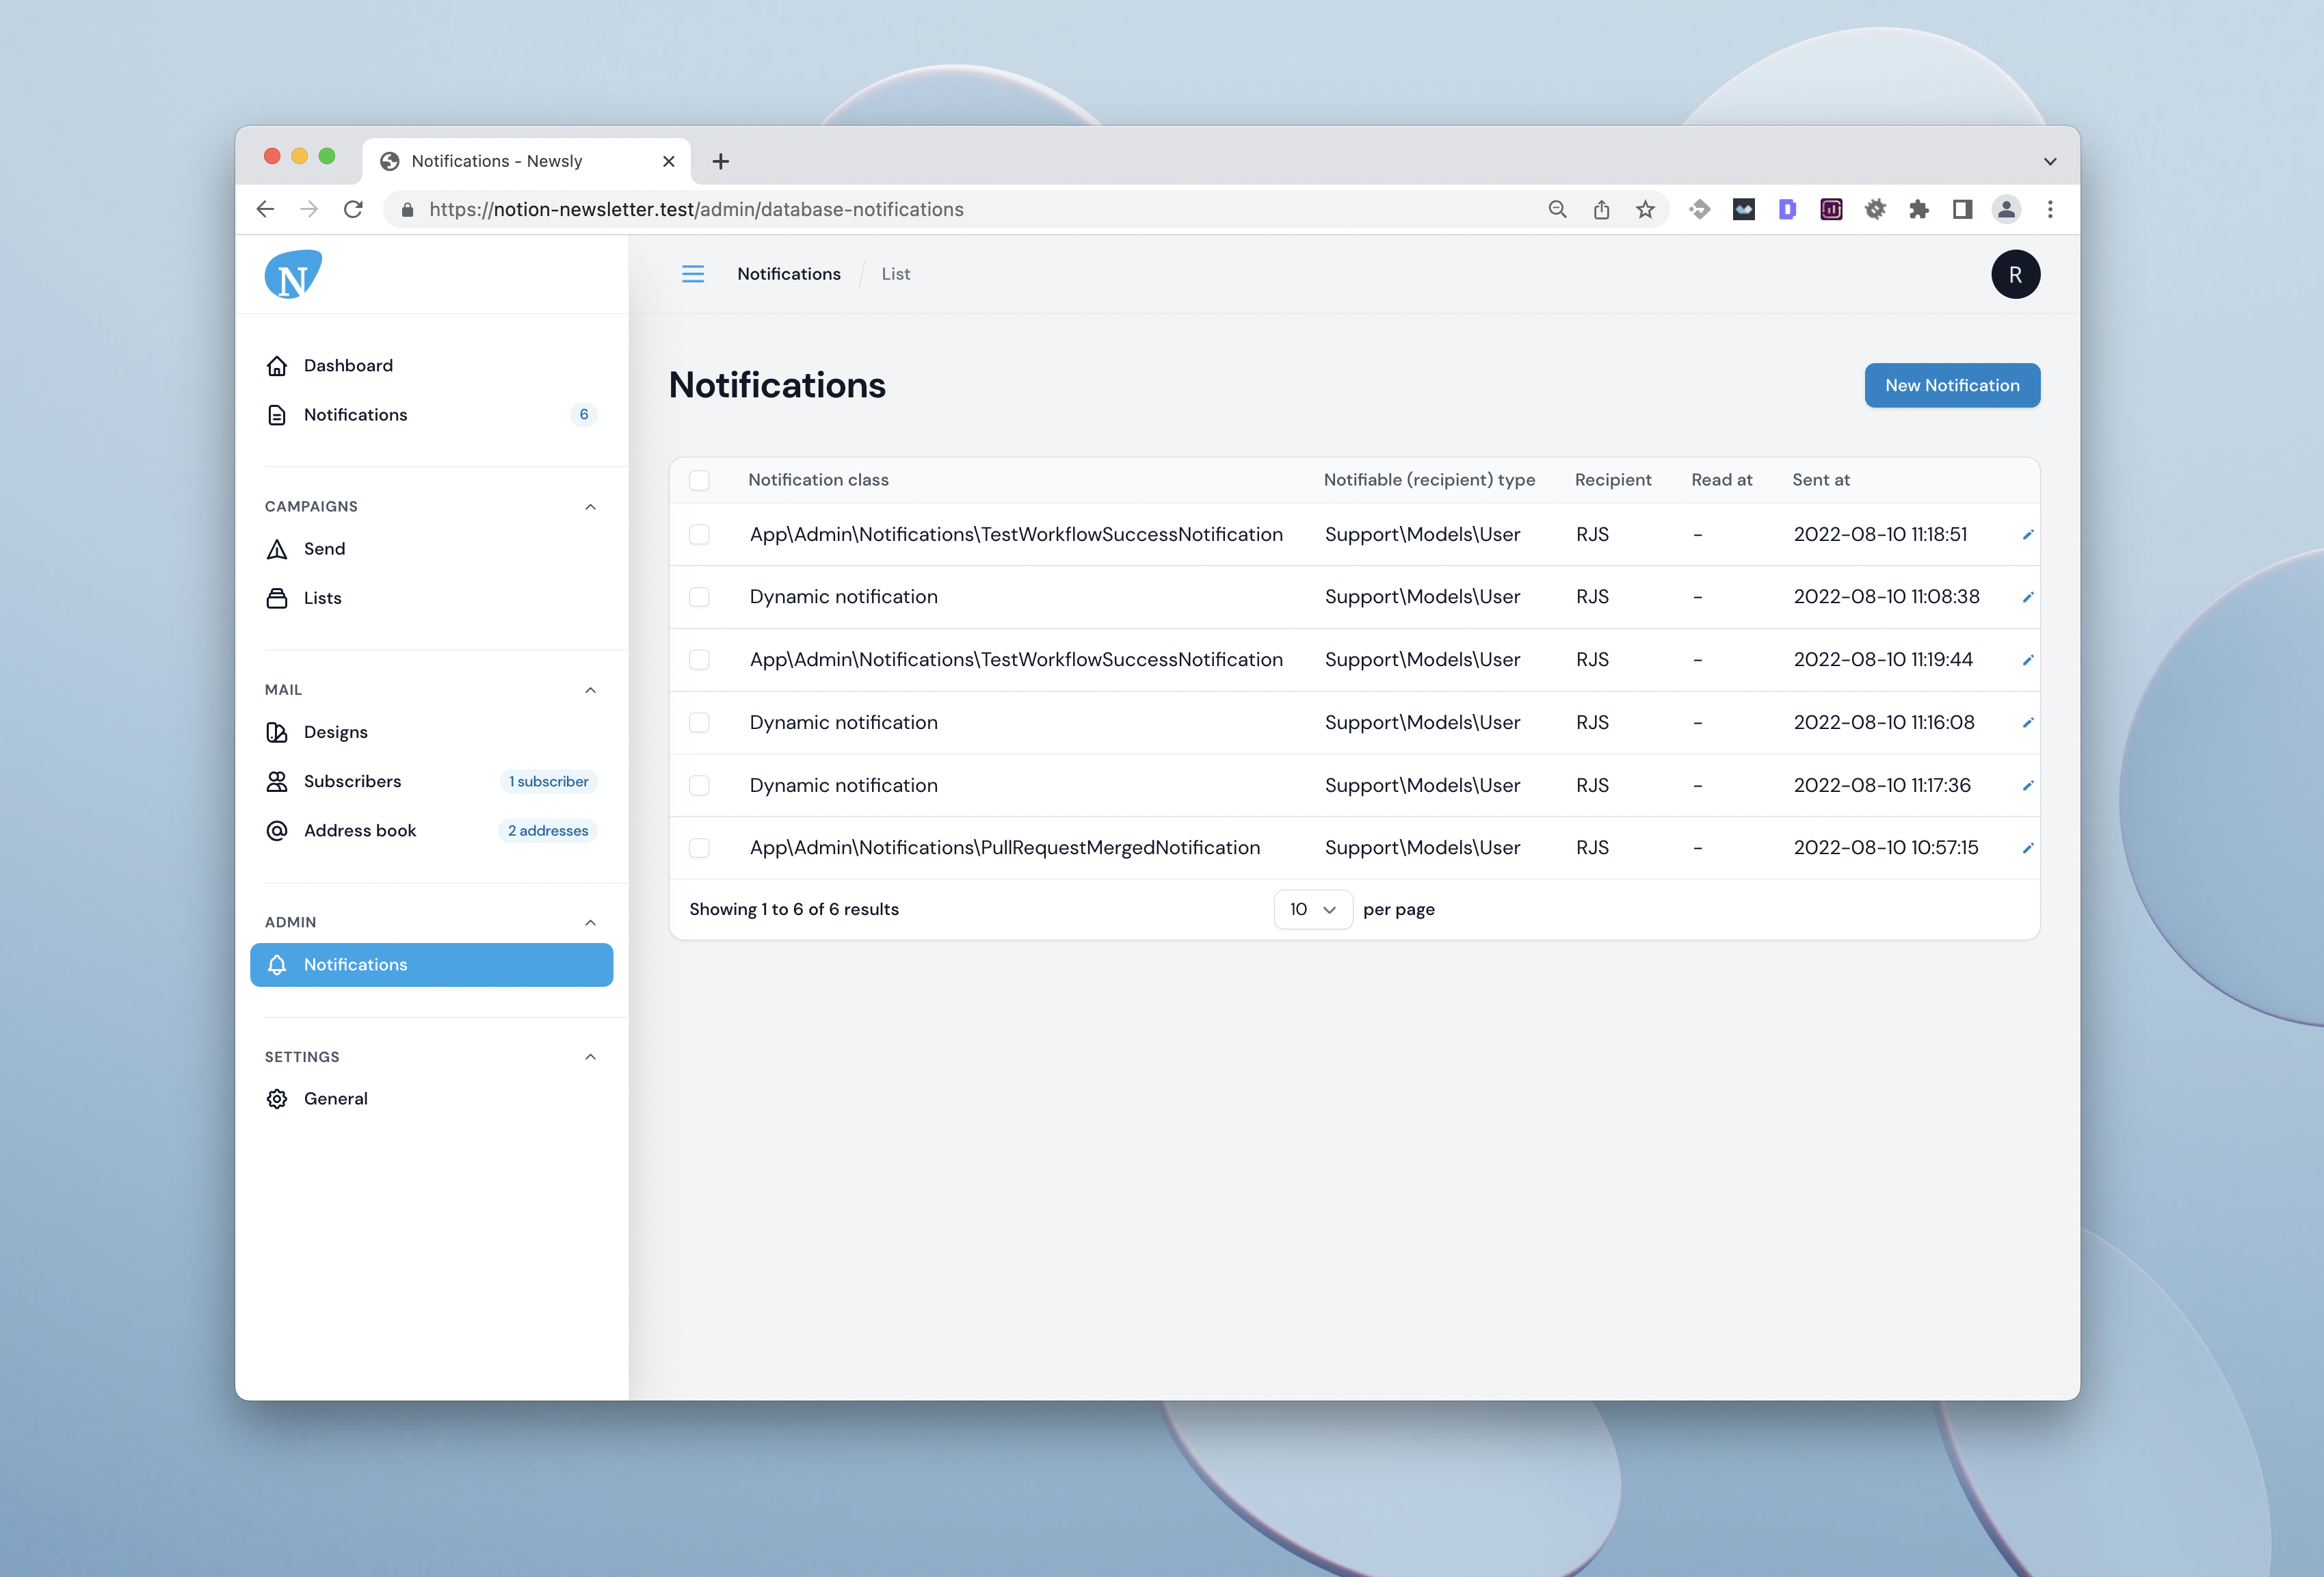The image size is (2324, 1577).
Task: Click the site lock icon
Action: (x=407, y=209)
